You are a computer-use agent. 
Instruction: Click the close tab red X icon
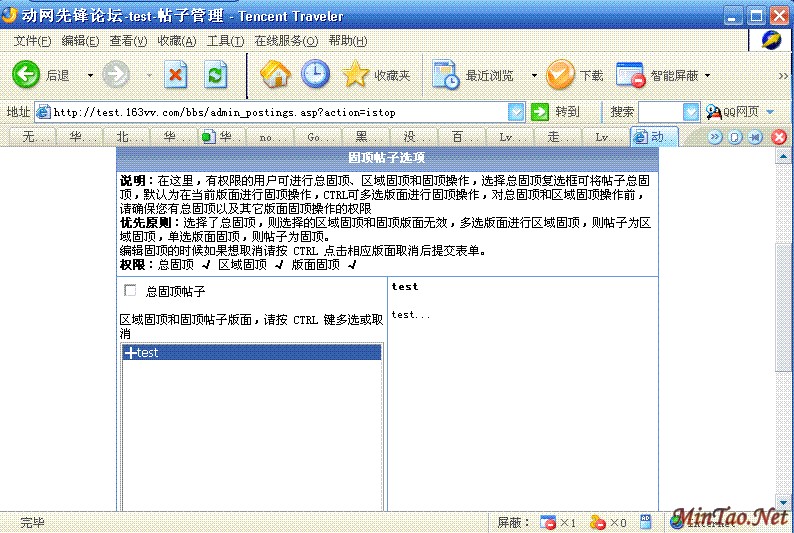pos(779,137)
